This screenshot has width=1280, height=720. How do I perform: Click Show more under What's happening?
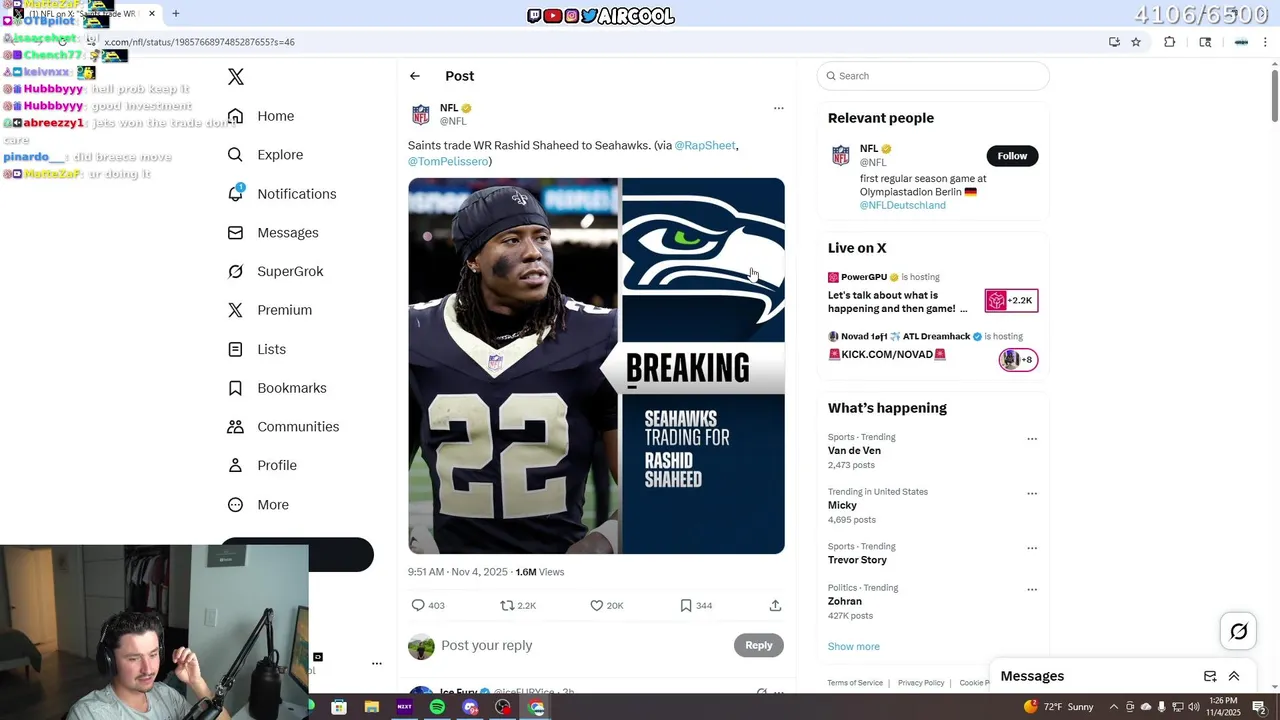click(x=854, y=646)
